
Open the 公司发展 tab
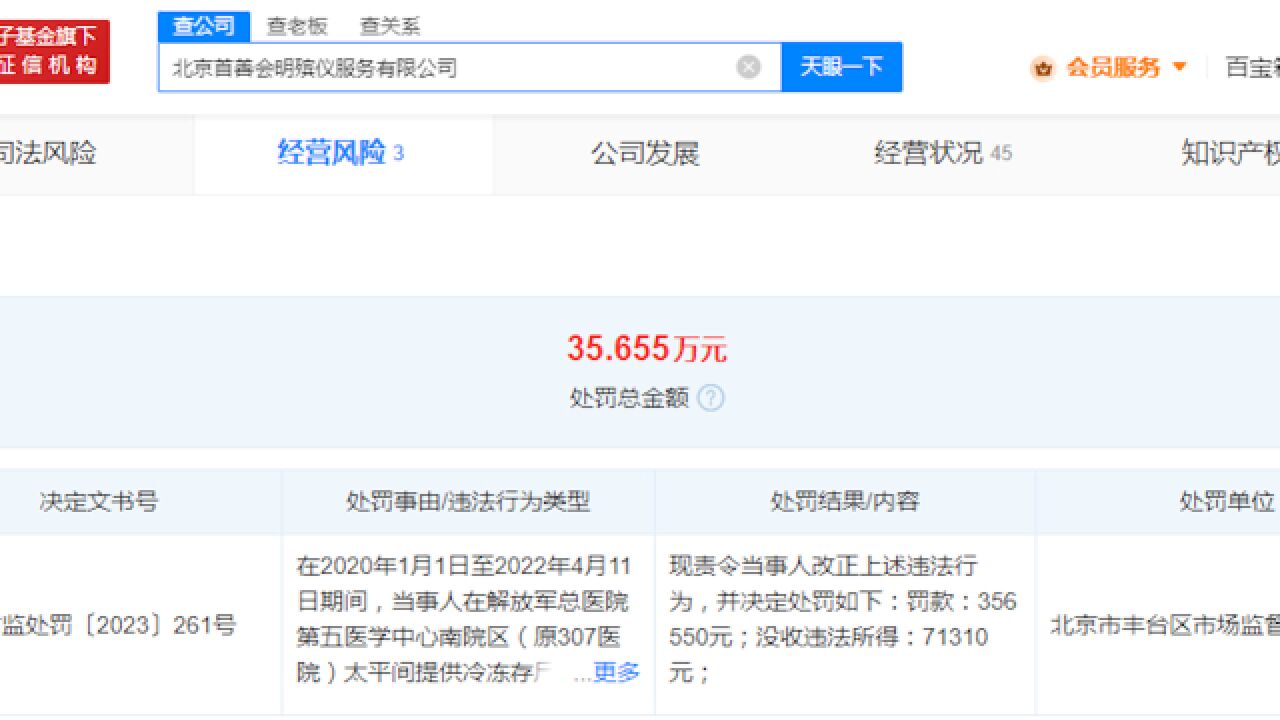pyautogui.click(x=645, y=154)
